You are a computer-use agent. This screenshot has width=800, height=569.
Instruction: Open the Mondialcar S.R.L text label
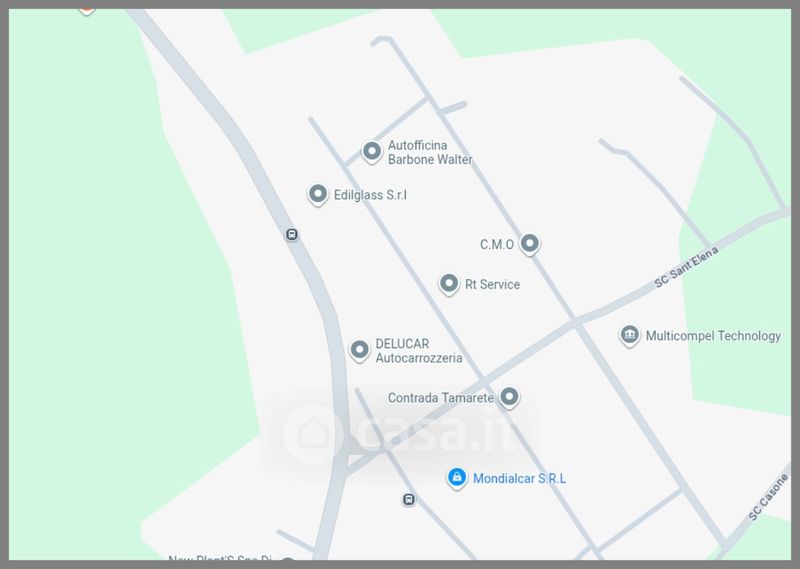click(519, 479)
